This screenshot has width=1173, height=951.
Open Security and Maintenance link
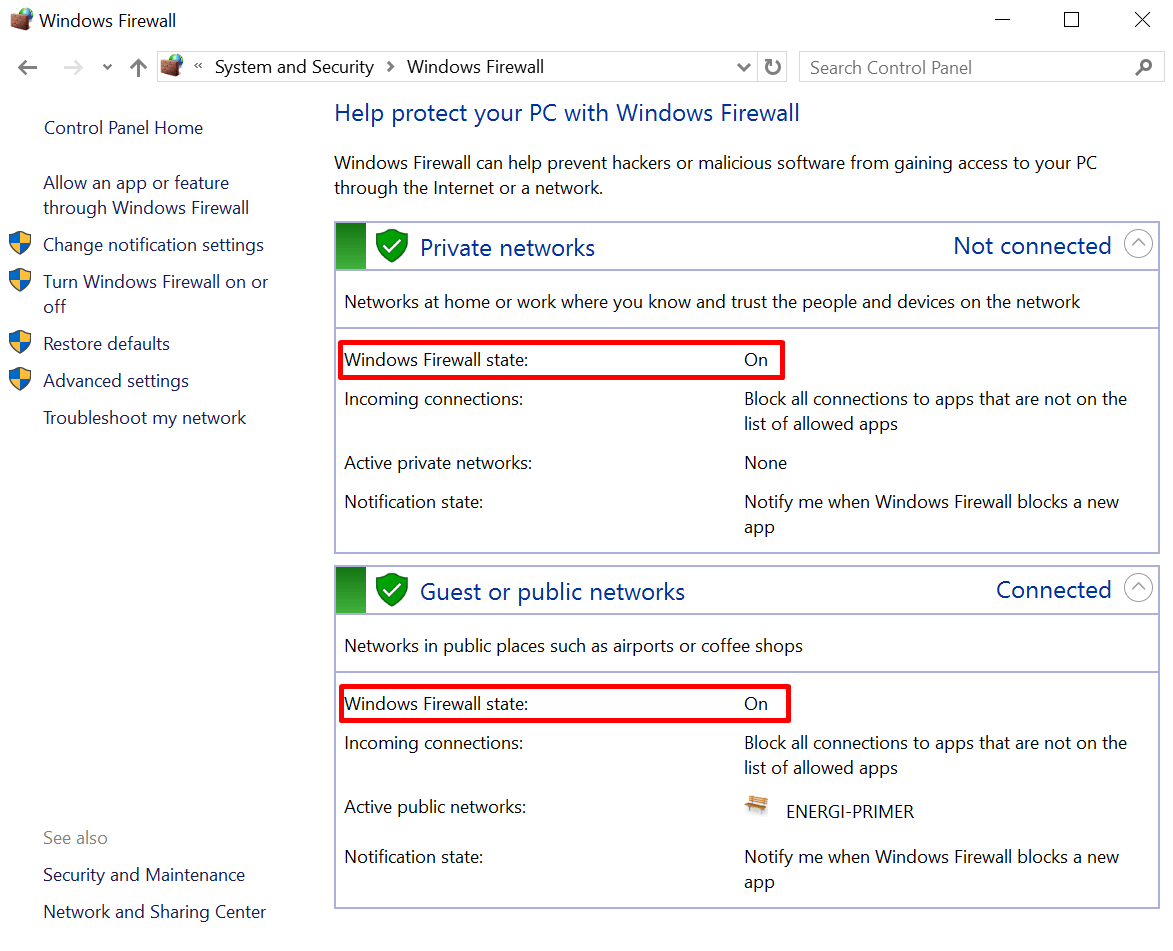(x=144, y=875)
